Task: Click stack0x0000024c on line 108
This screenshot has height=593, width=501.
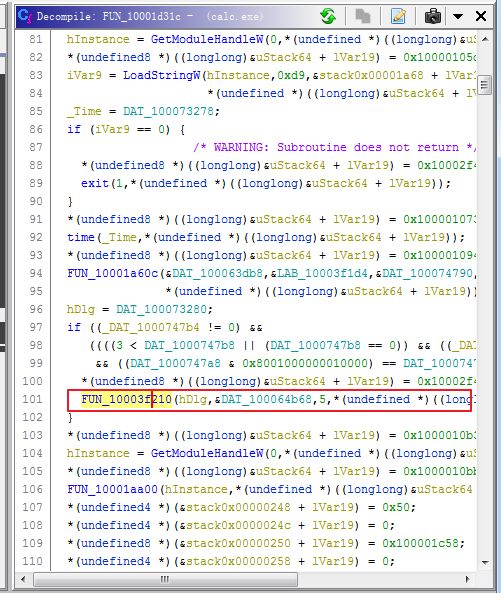Action: (x=238, y=525)
